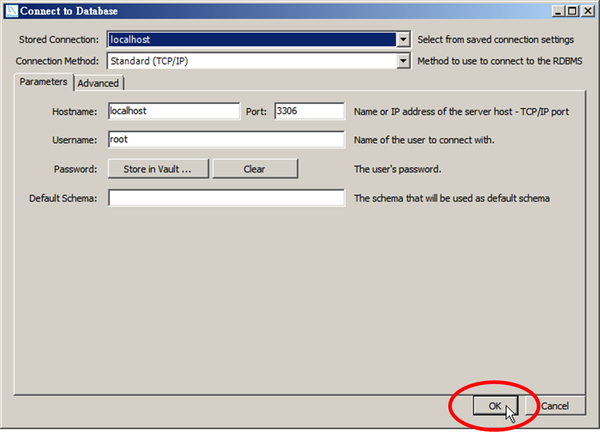This screenshot has width=600, height=432.
Task: Click the Clear password button
Action: (255, 169)
